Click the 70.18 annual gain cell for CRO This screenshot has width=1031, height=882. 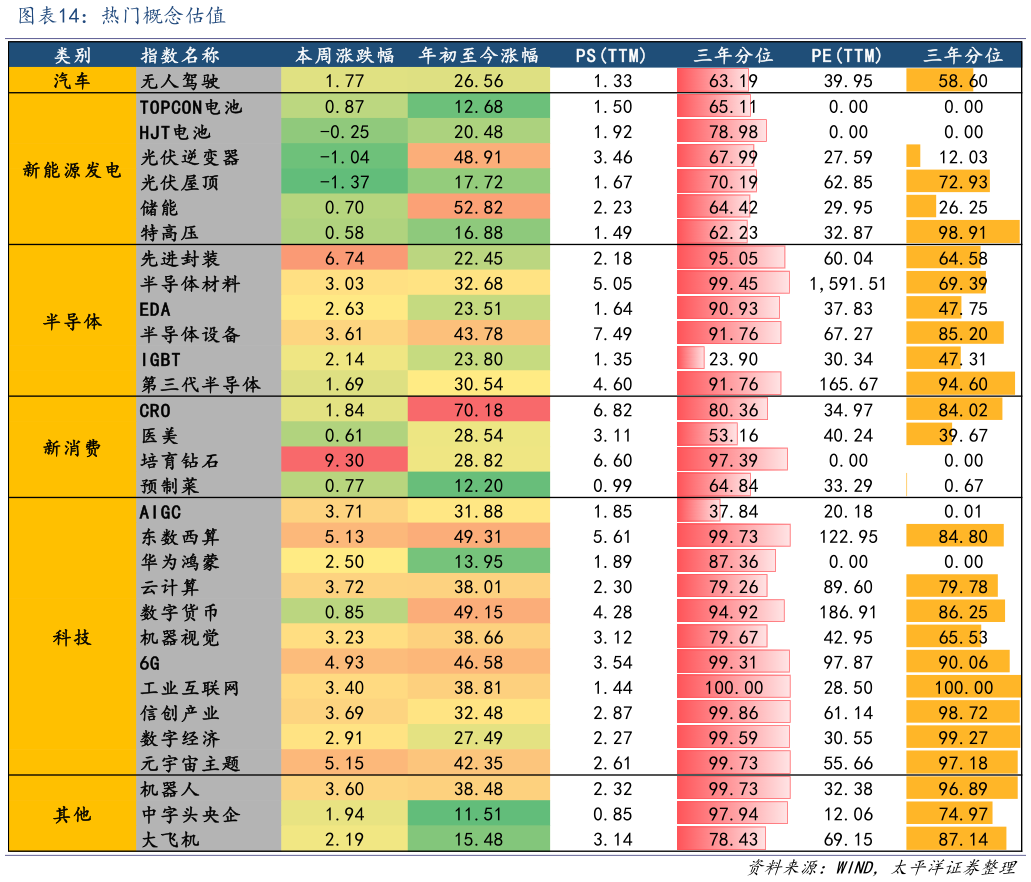(x=478, y=408)
